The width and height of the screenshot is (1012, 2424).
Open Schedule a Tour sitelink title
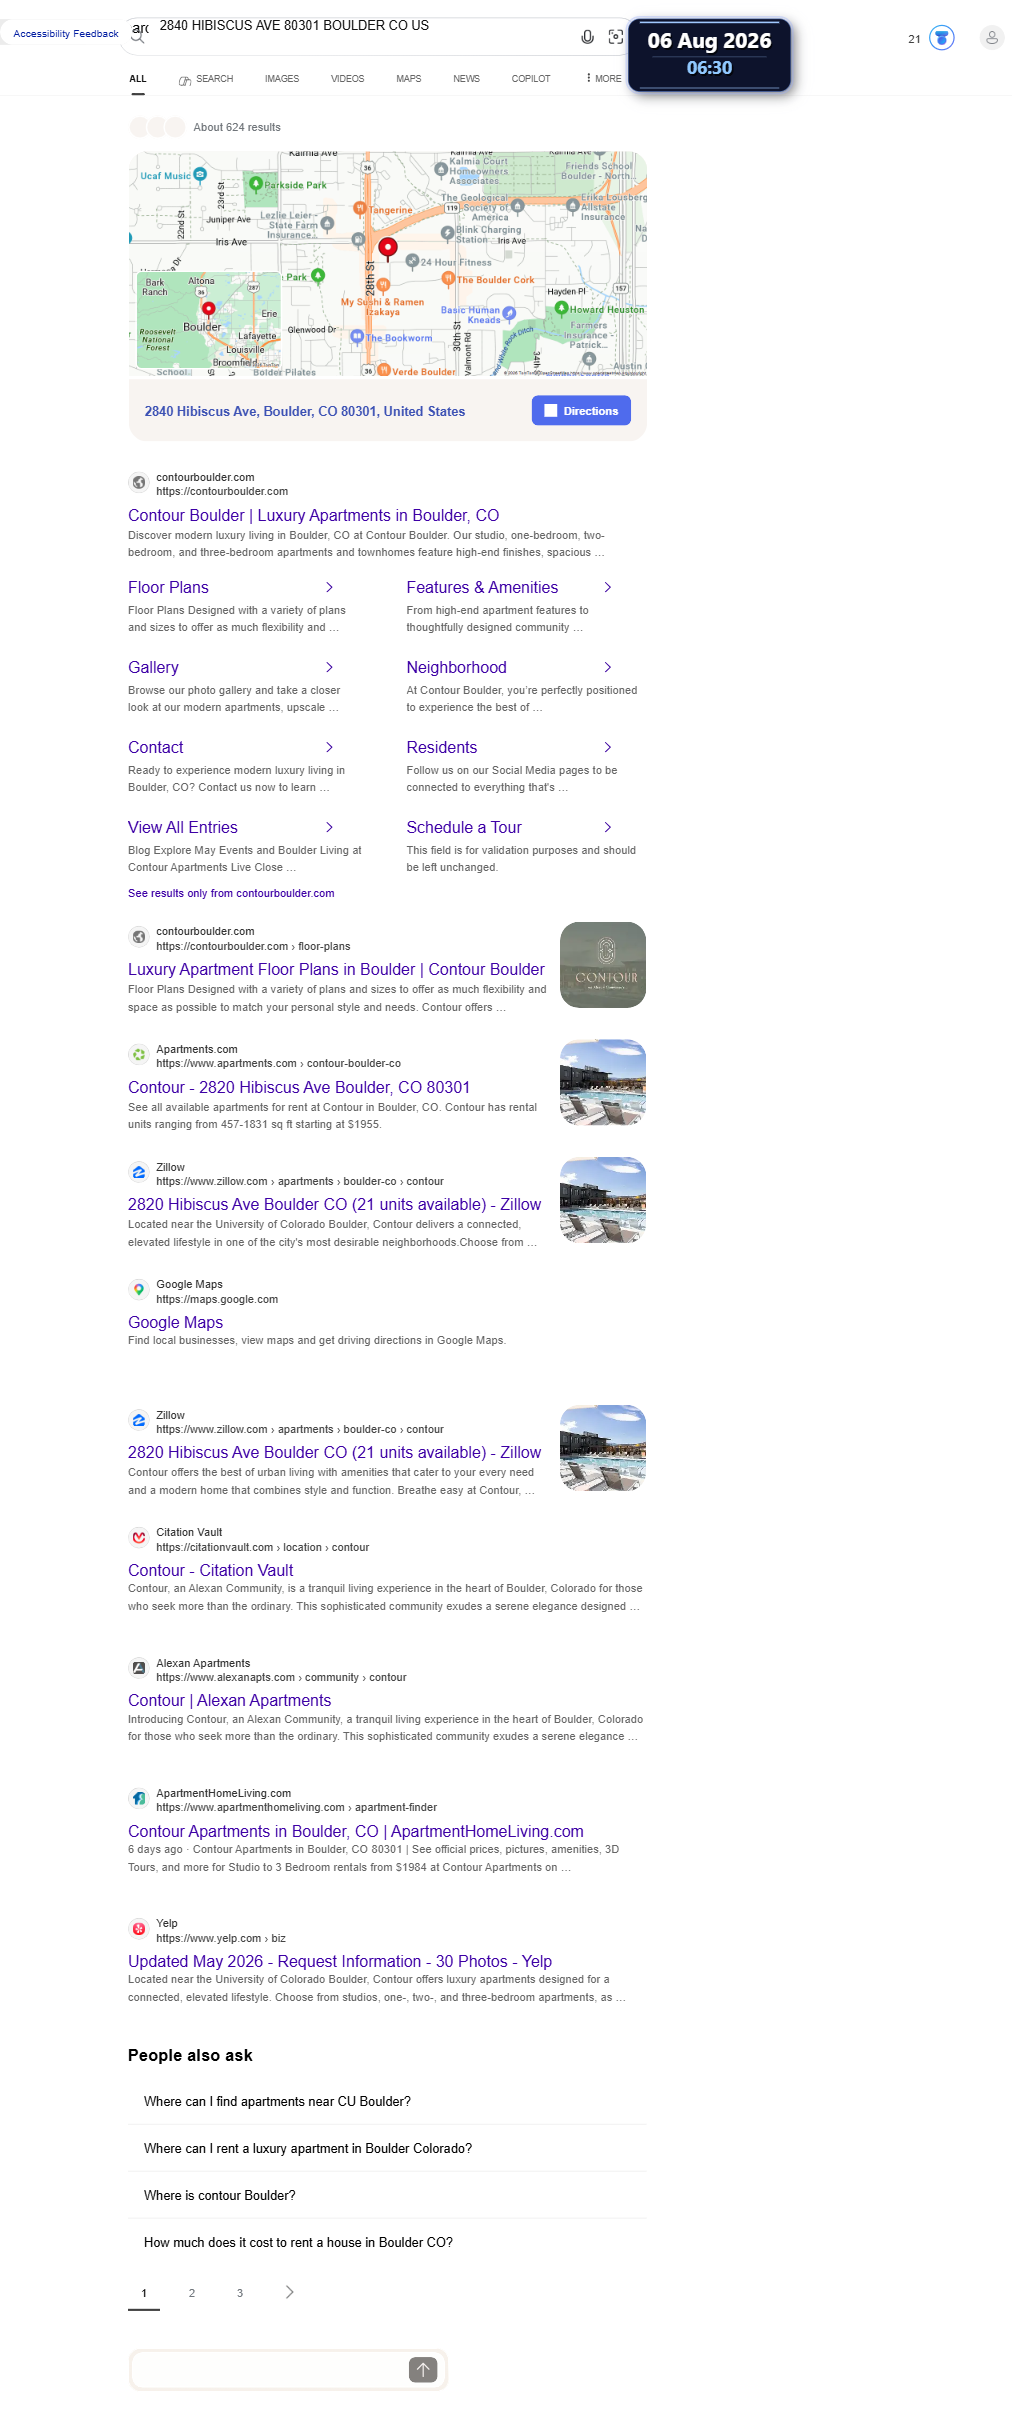(x=464, y=827)
